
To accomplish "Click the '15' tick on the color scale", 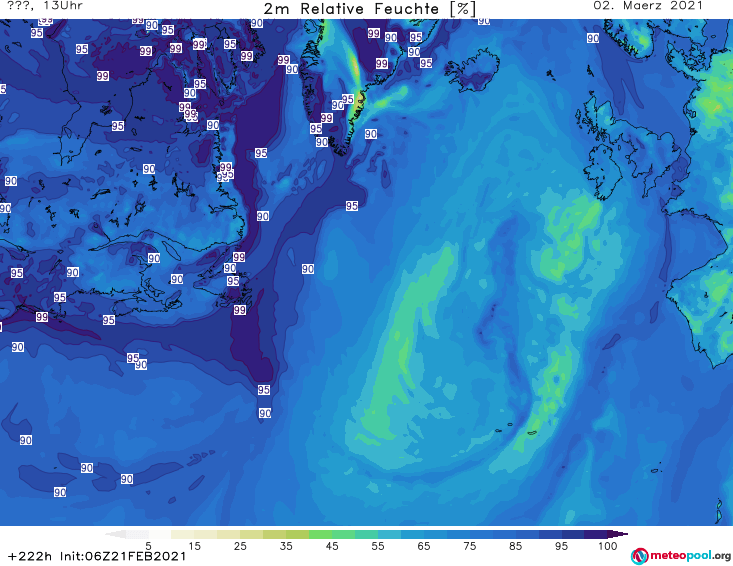I will point(194,545).
